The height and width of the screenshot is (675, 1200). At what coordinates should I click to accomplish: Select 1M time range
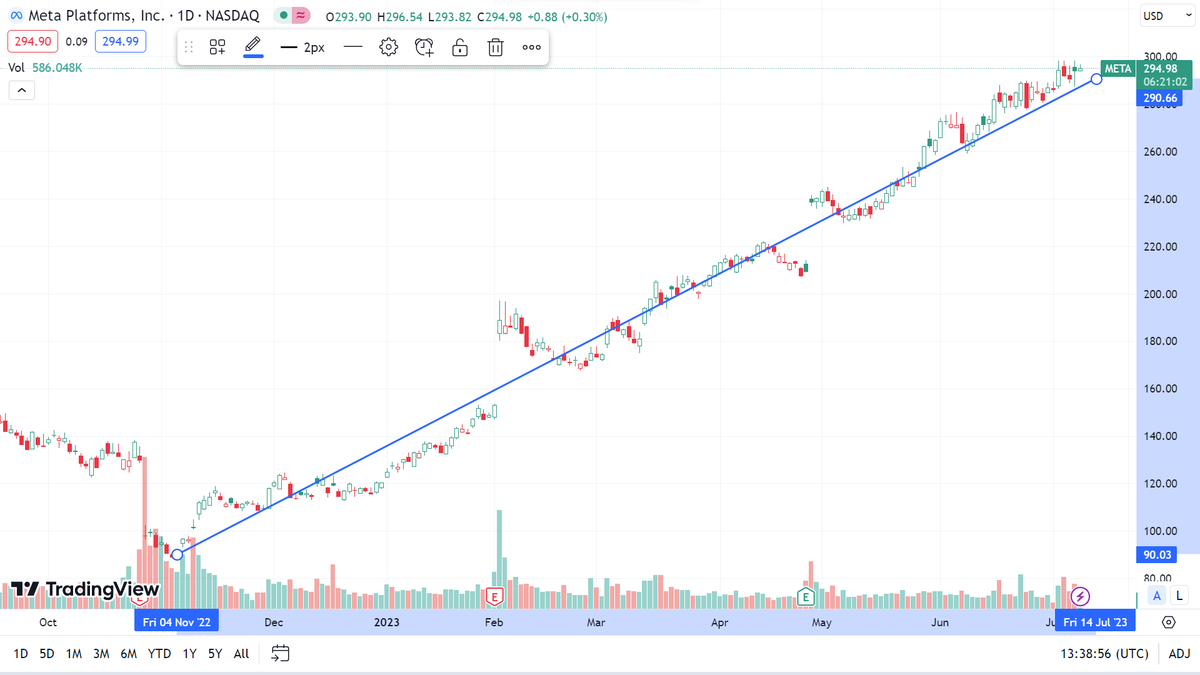[74, 653]
